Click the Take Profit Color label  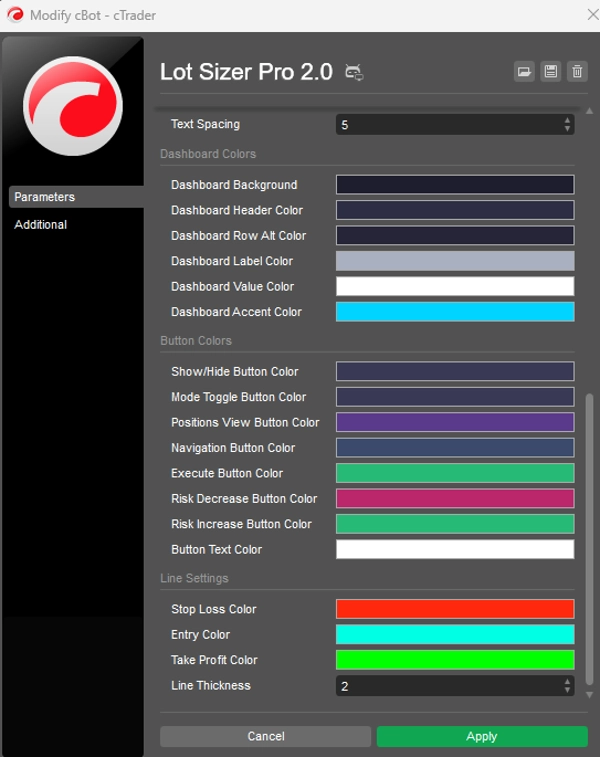pyautogui.click(x=214, y=660)
